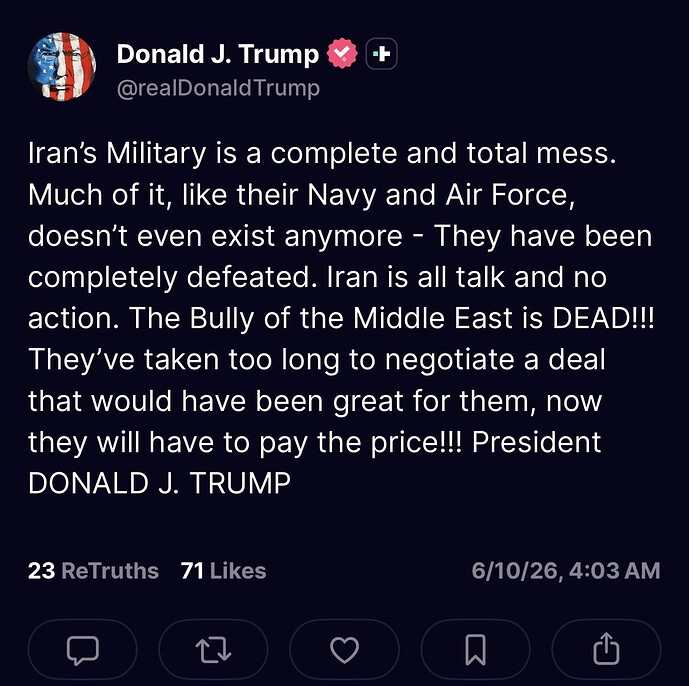Image resolution: width=689 pixels, height=686 pixels.
Task: Click the "They've taken too long" line
Action: [317, 360]
